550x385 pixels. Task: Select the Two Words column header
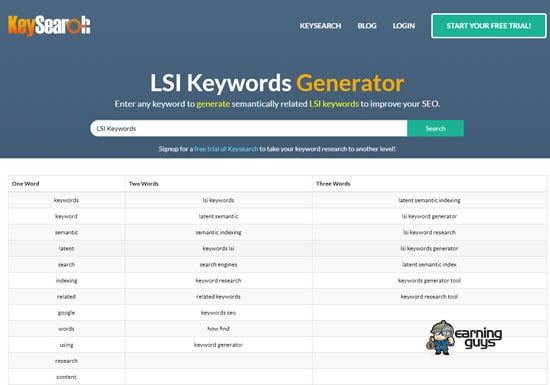tap(144, 184)
